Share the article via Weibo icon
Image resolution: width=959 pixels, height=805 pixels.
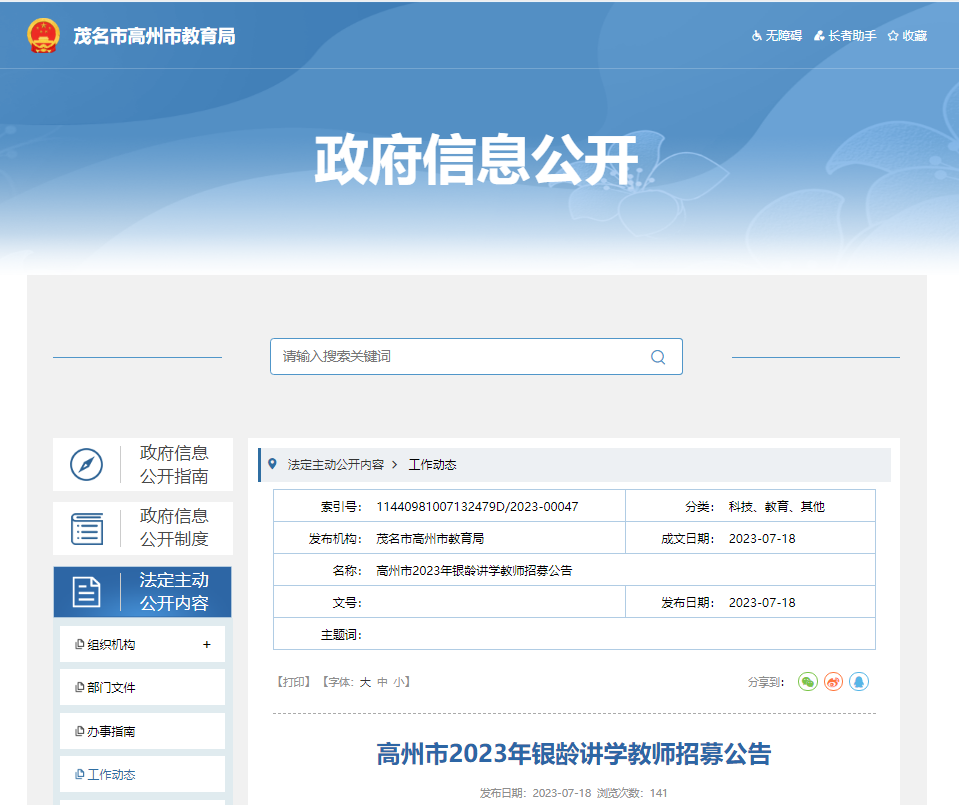click(833, 682)
